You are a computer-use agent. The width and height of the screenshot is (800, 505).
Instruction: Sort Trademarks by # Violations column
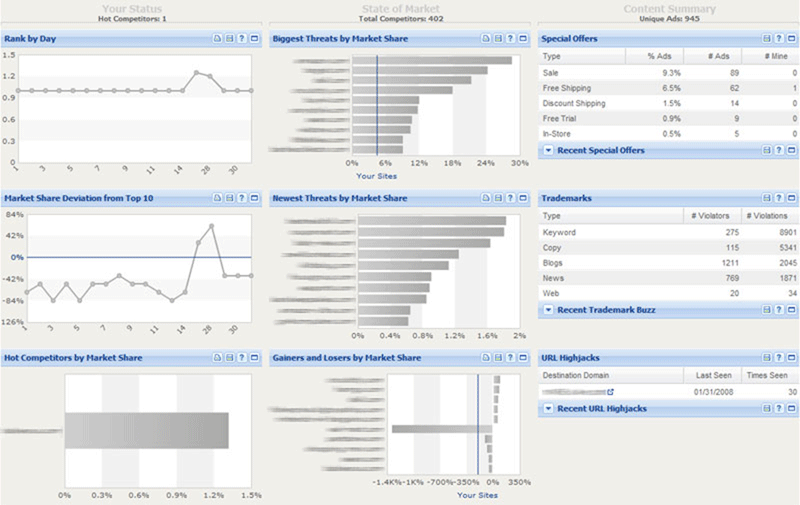767,215
